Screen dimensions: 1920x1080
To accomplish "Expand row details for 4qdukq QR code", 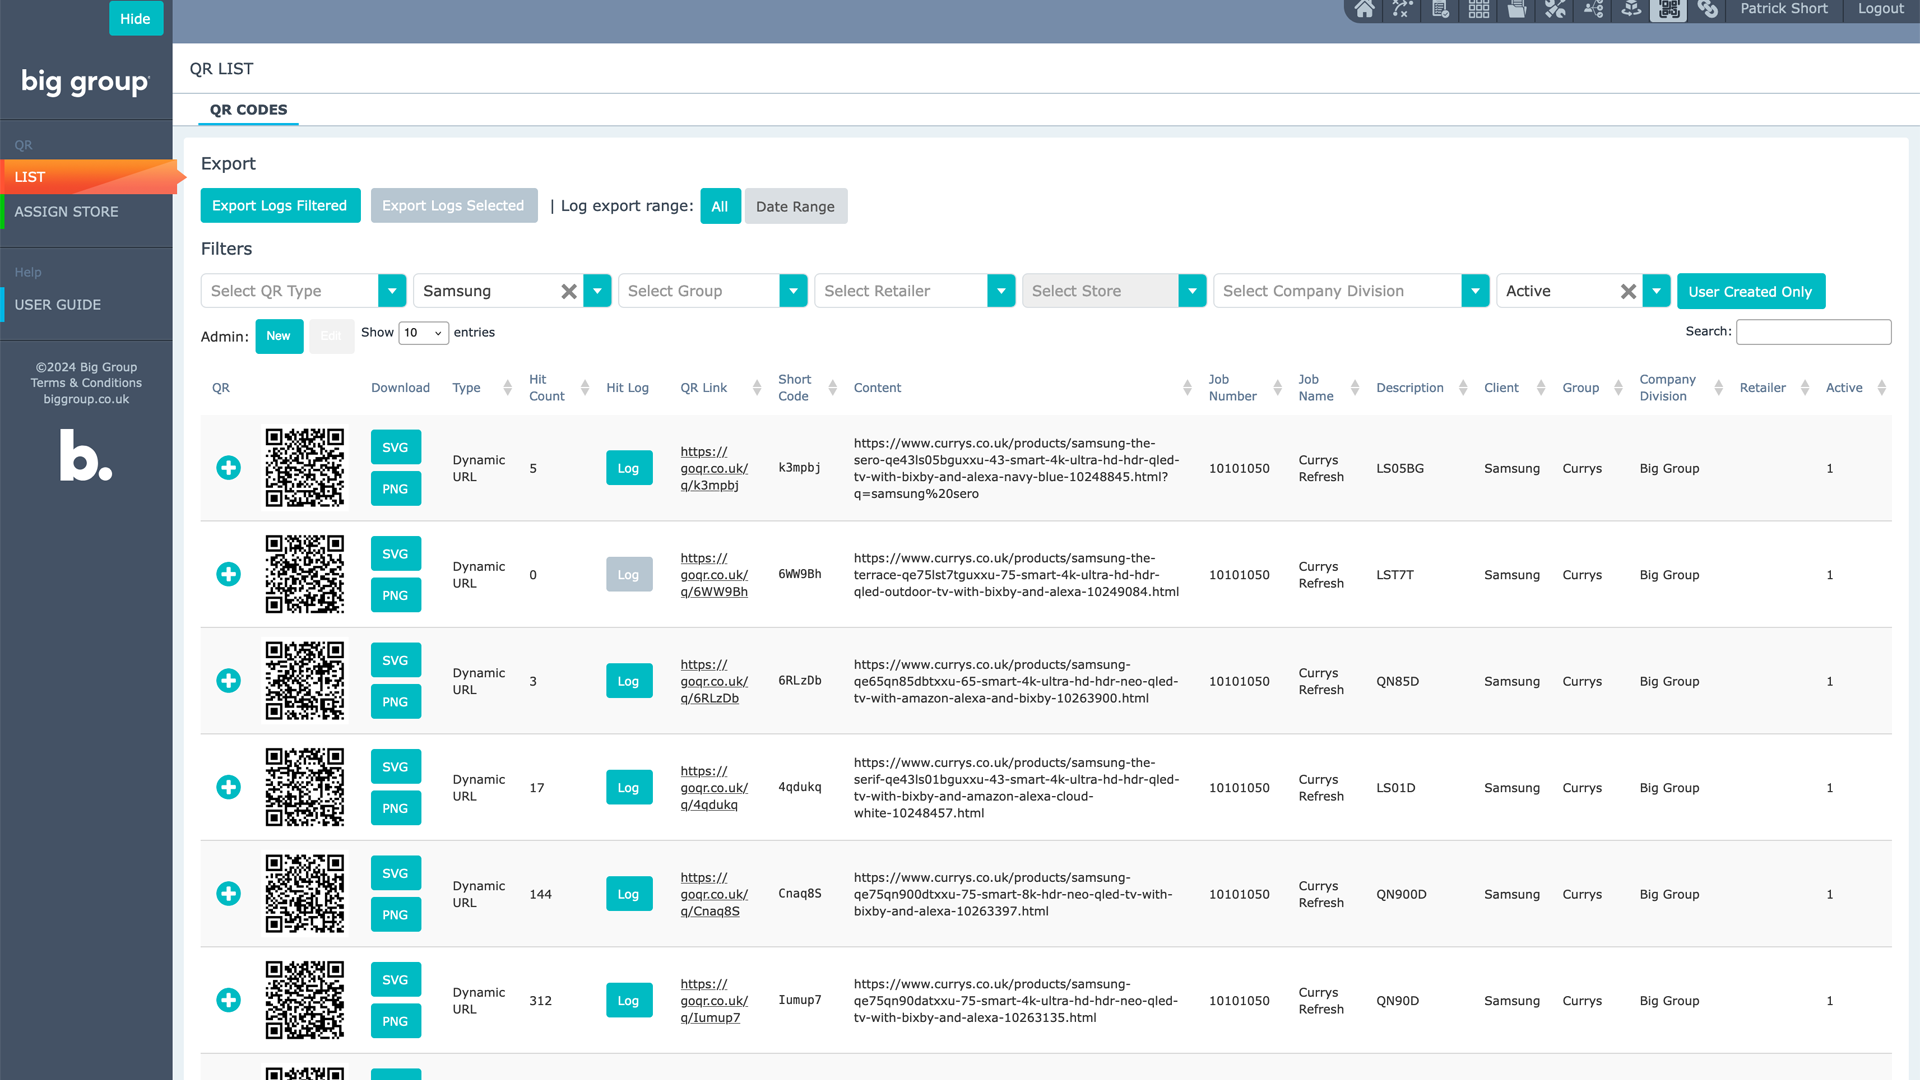I will tap(228, 787).
